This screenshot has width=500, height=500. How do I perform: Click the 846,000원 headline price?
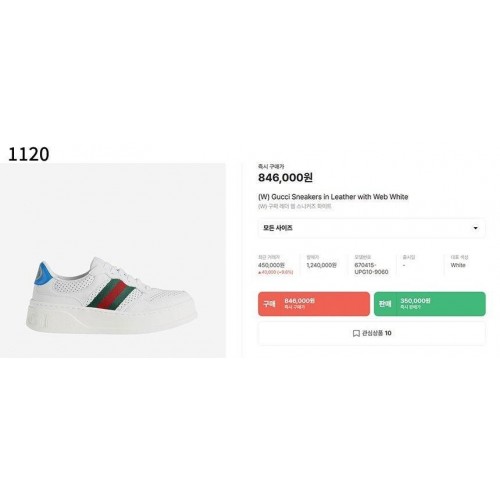point(285,177)
